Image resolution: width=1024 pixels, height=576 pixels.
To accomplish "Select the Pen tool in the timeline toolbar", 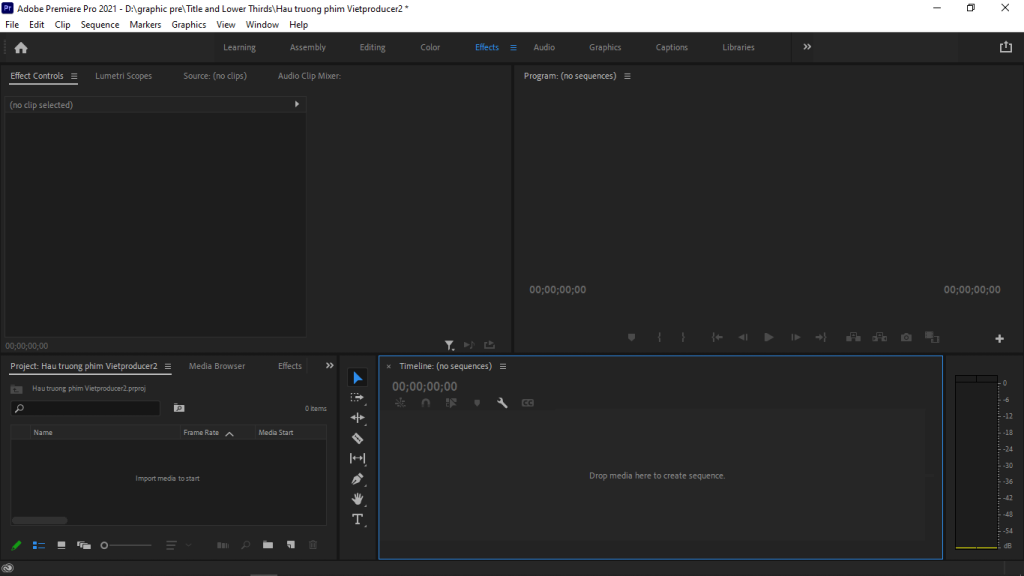I will pyautogui.click(x=357, y=479).
